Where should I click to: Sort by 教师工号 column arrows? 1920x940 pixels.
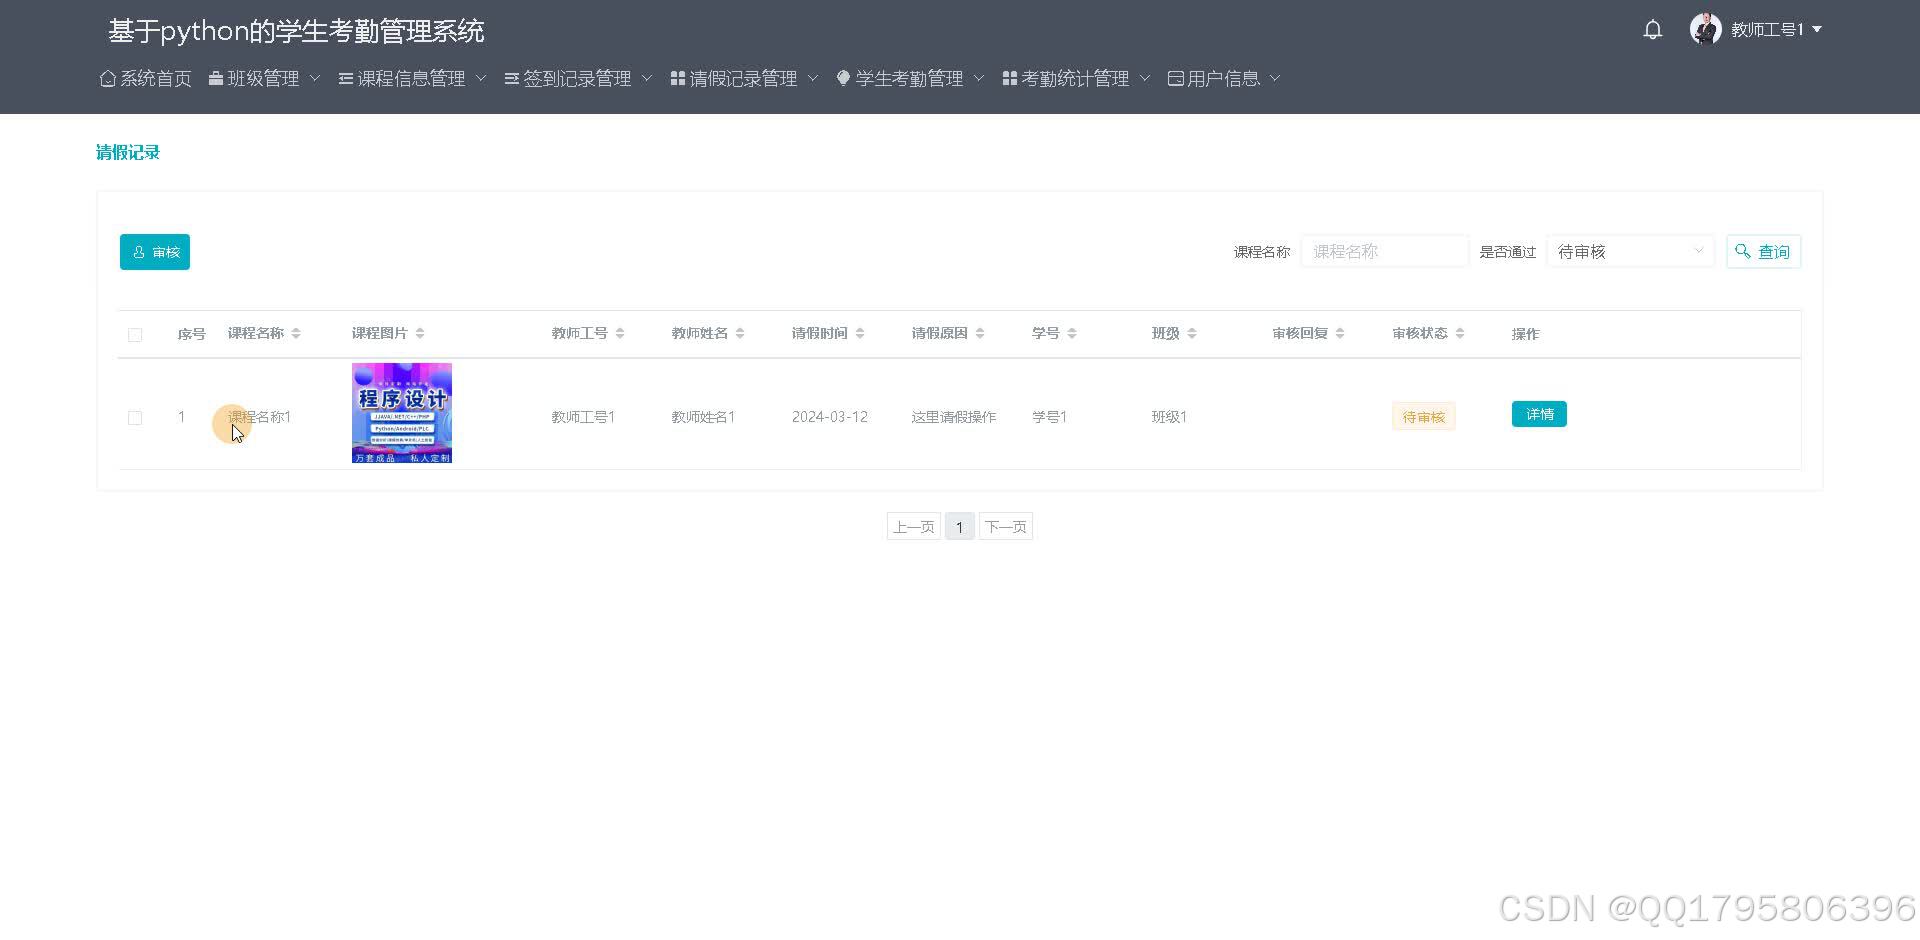coord(620,334)
